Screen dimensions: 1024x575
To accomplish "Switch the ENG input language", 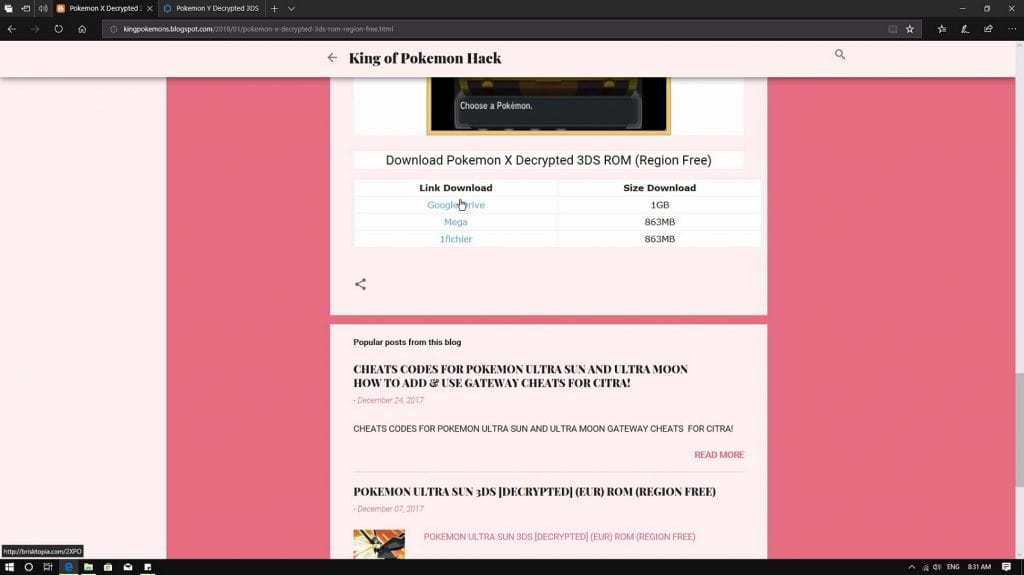I will pos(953,567).
